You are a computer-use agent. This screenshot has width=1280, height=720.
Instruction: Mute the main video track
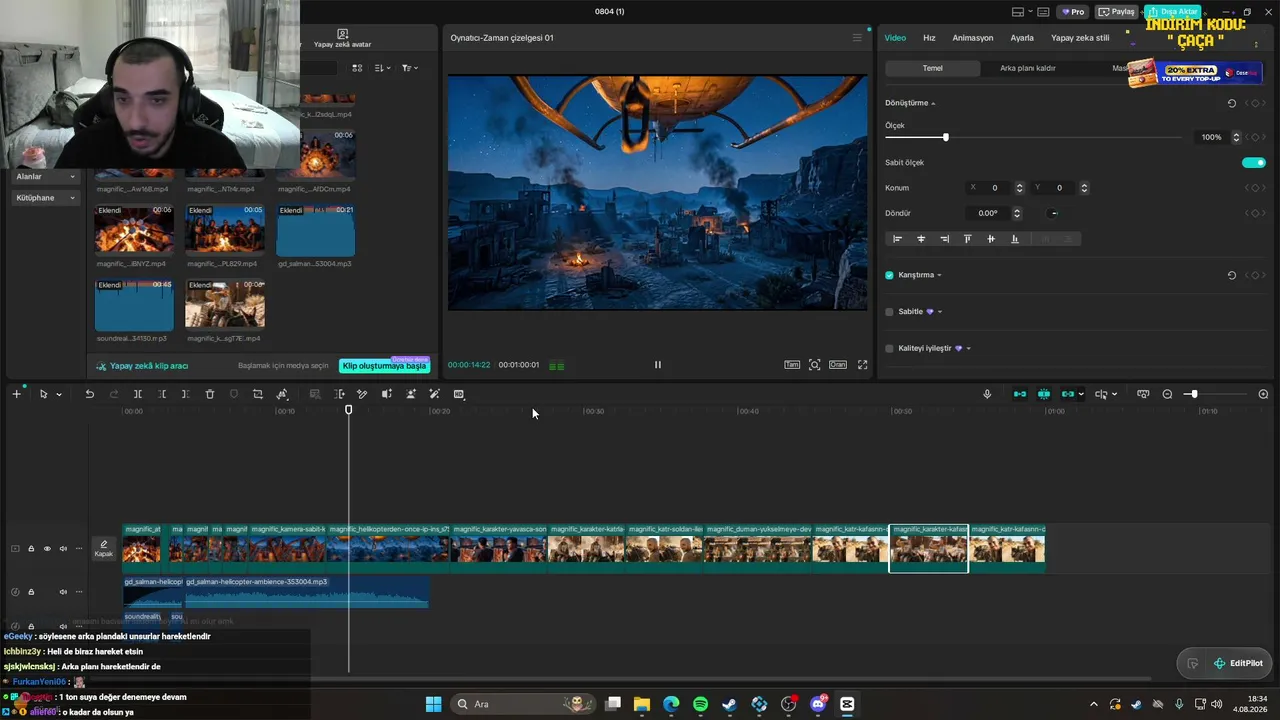coord(63,548)
